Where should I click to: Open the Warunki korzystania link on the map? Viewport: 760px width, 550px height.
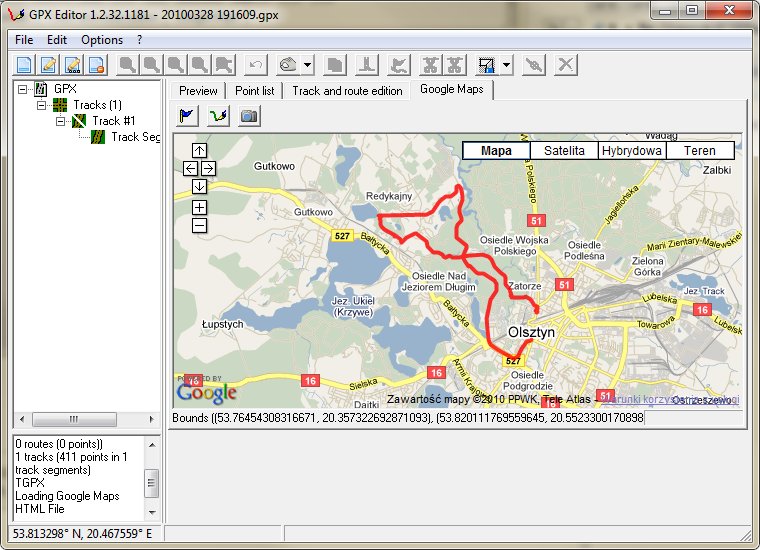[x=671, y=399]
